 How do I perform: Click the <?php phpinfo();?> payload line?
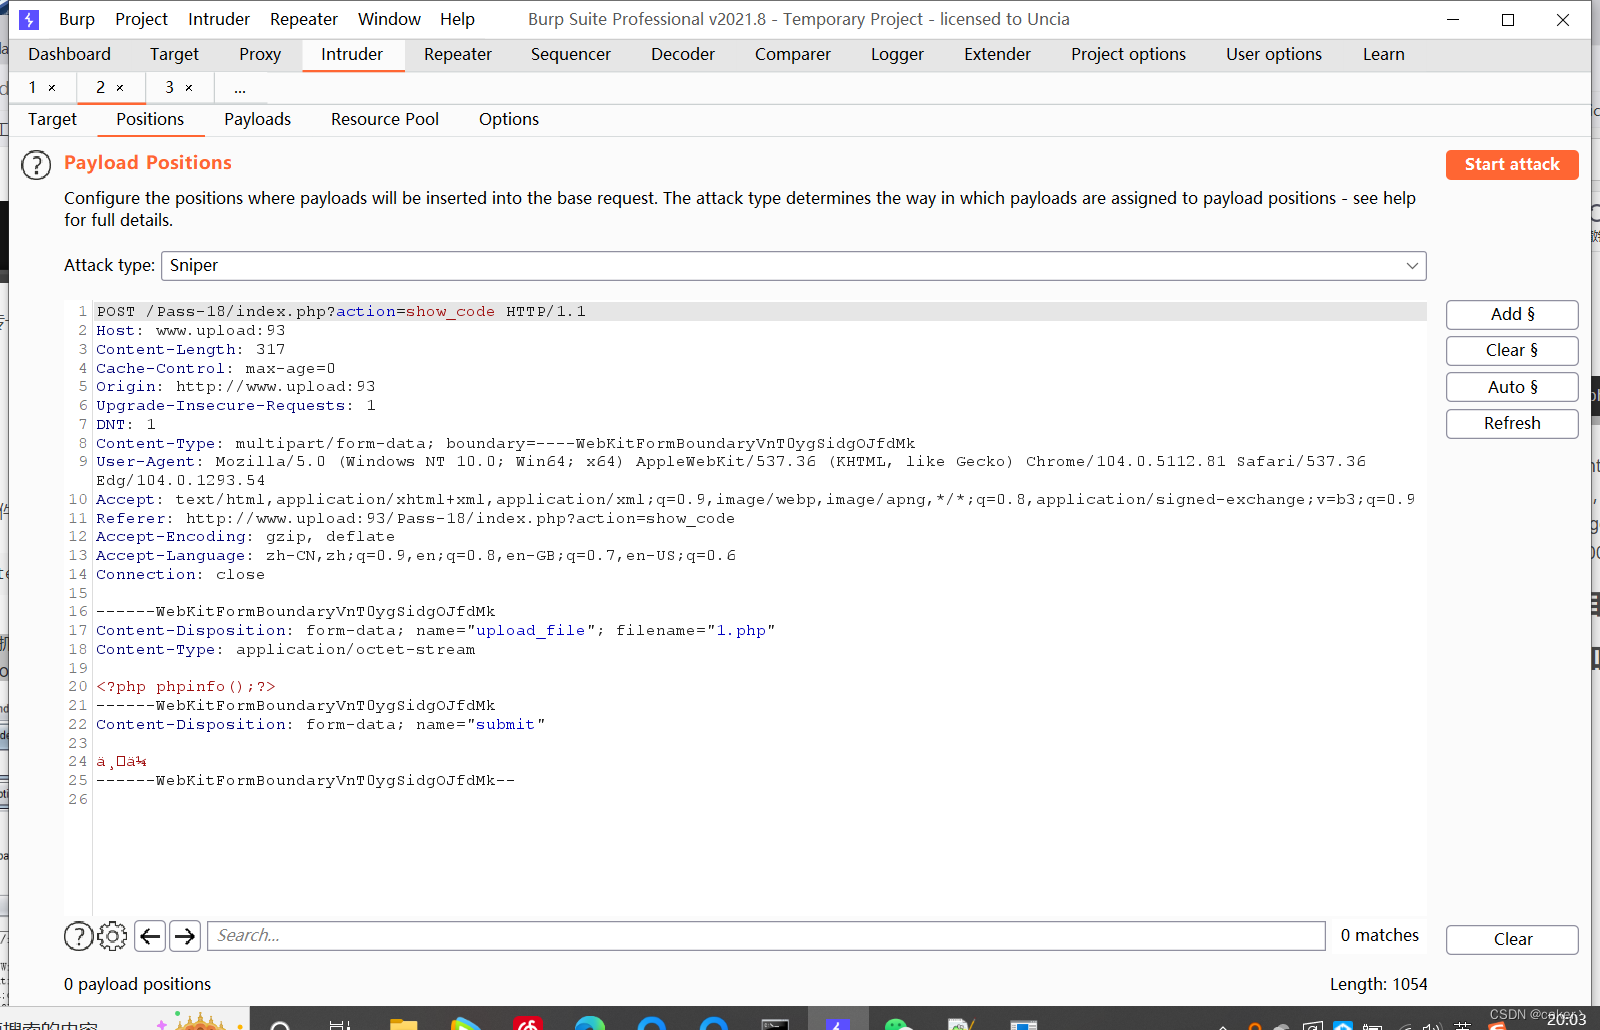186,687
